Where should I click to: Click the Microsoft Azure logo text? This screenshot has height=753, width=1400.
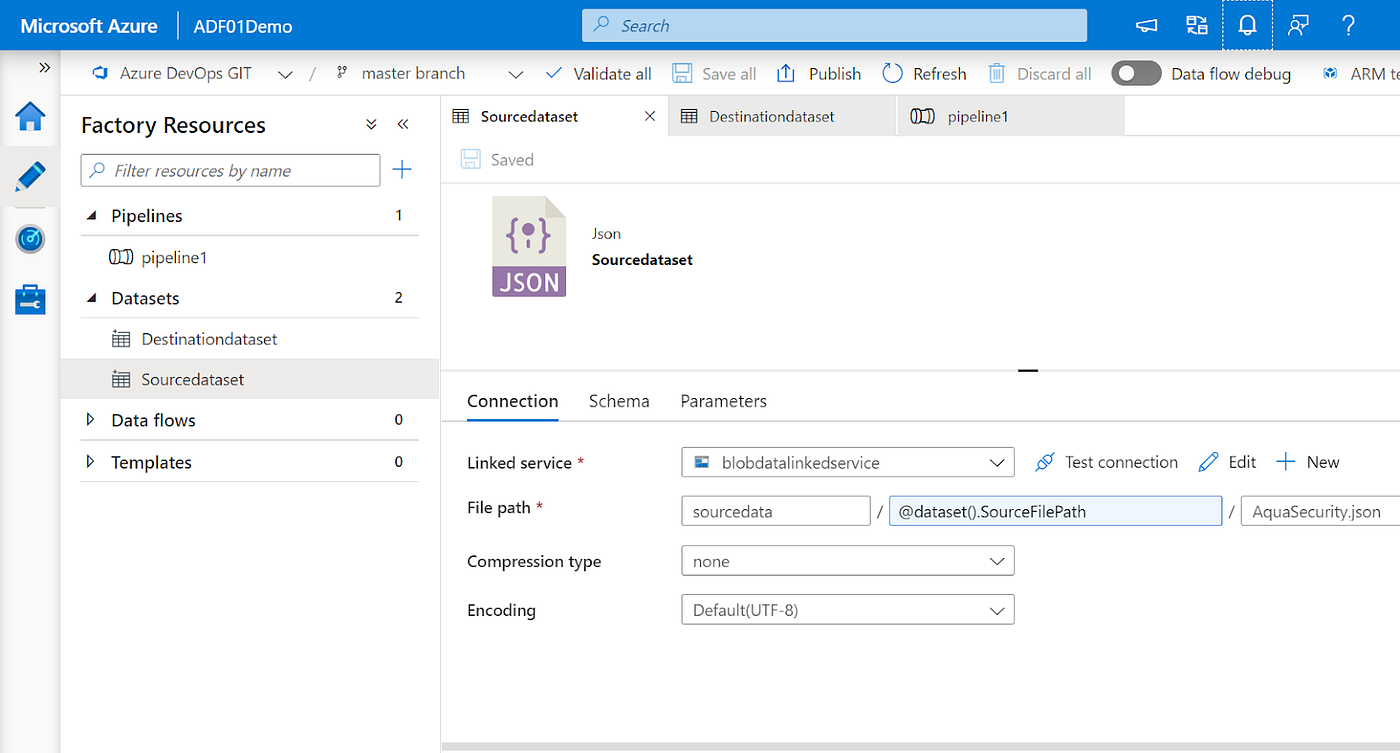(x=89, y=26)
